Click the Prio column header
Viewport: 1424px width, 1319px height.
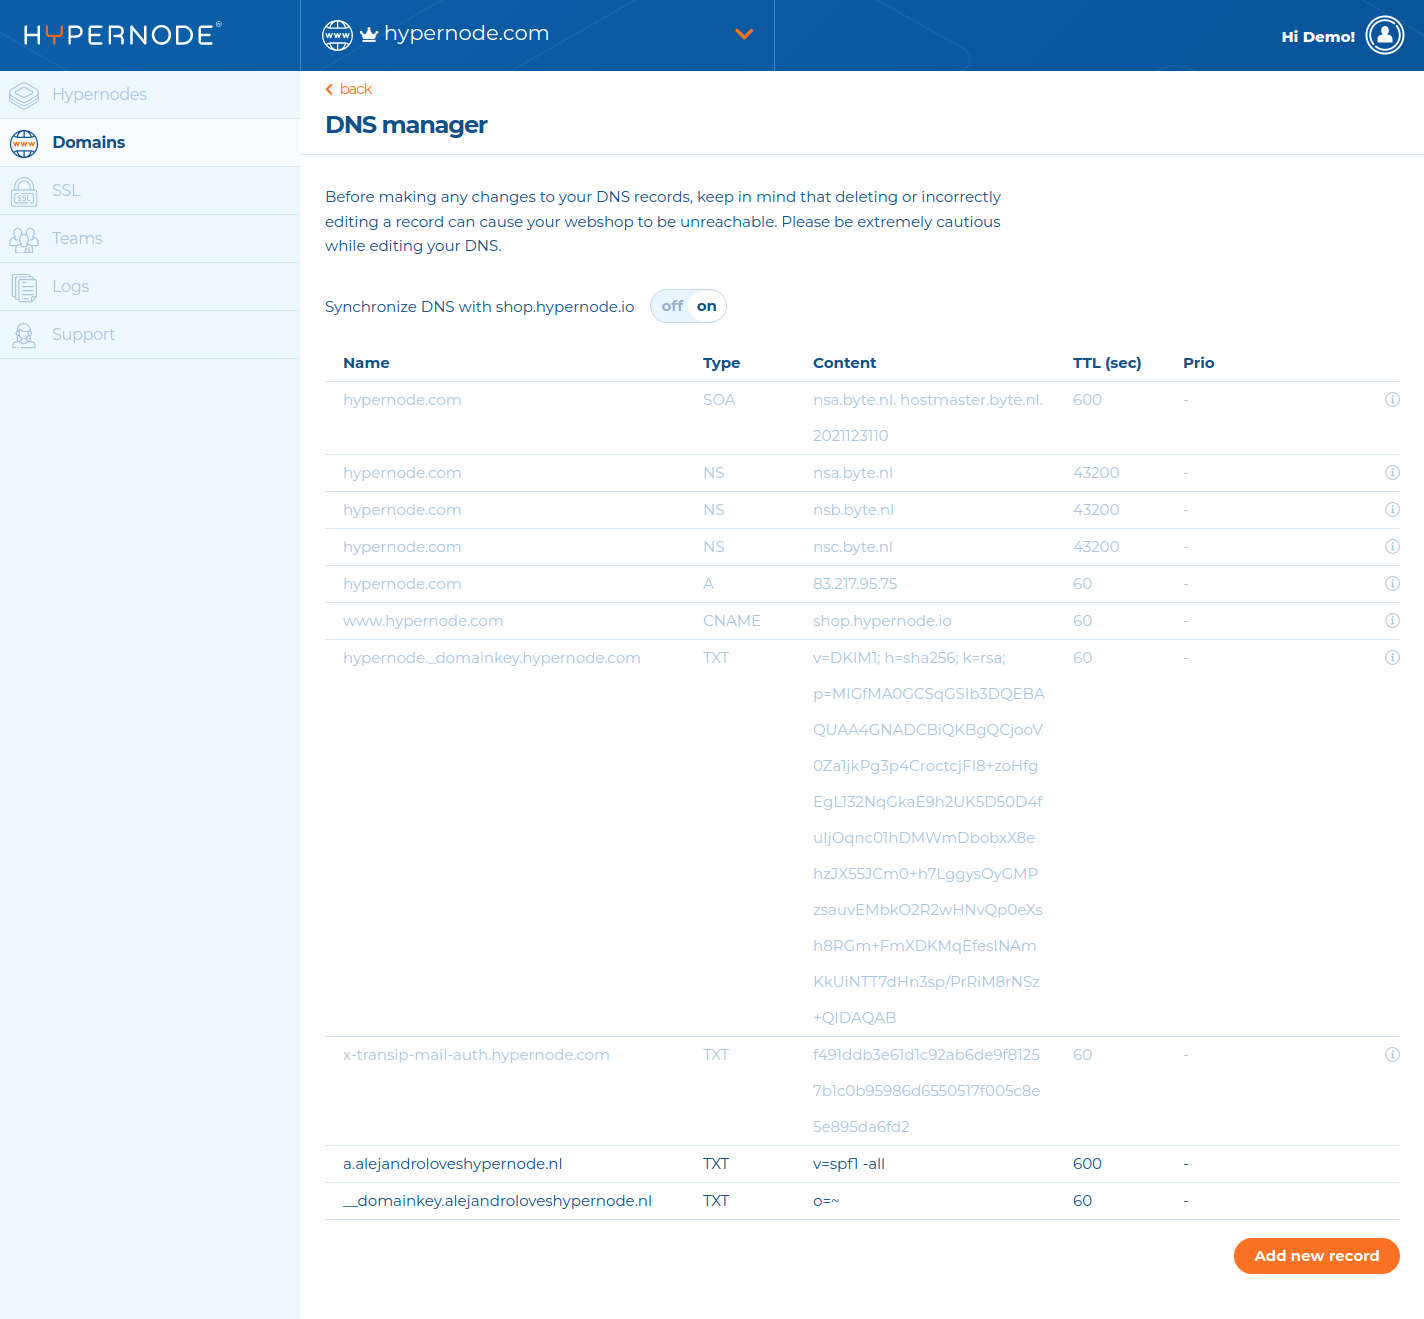tap(1198, 363)
